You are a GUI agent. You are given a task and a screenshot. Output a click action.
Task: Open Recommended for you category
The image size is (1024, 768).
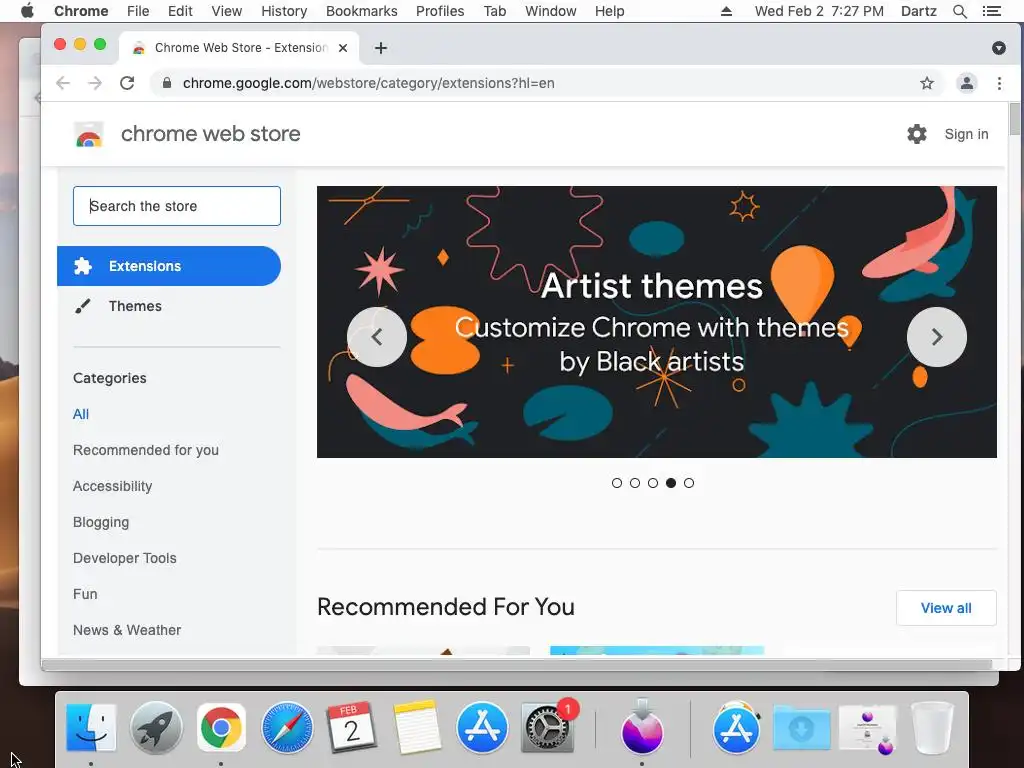[146, 450]
